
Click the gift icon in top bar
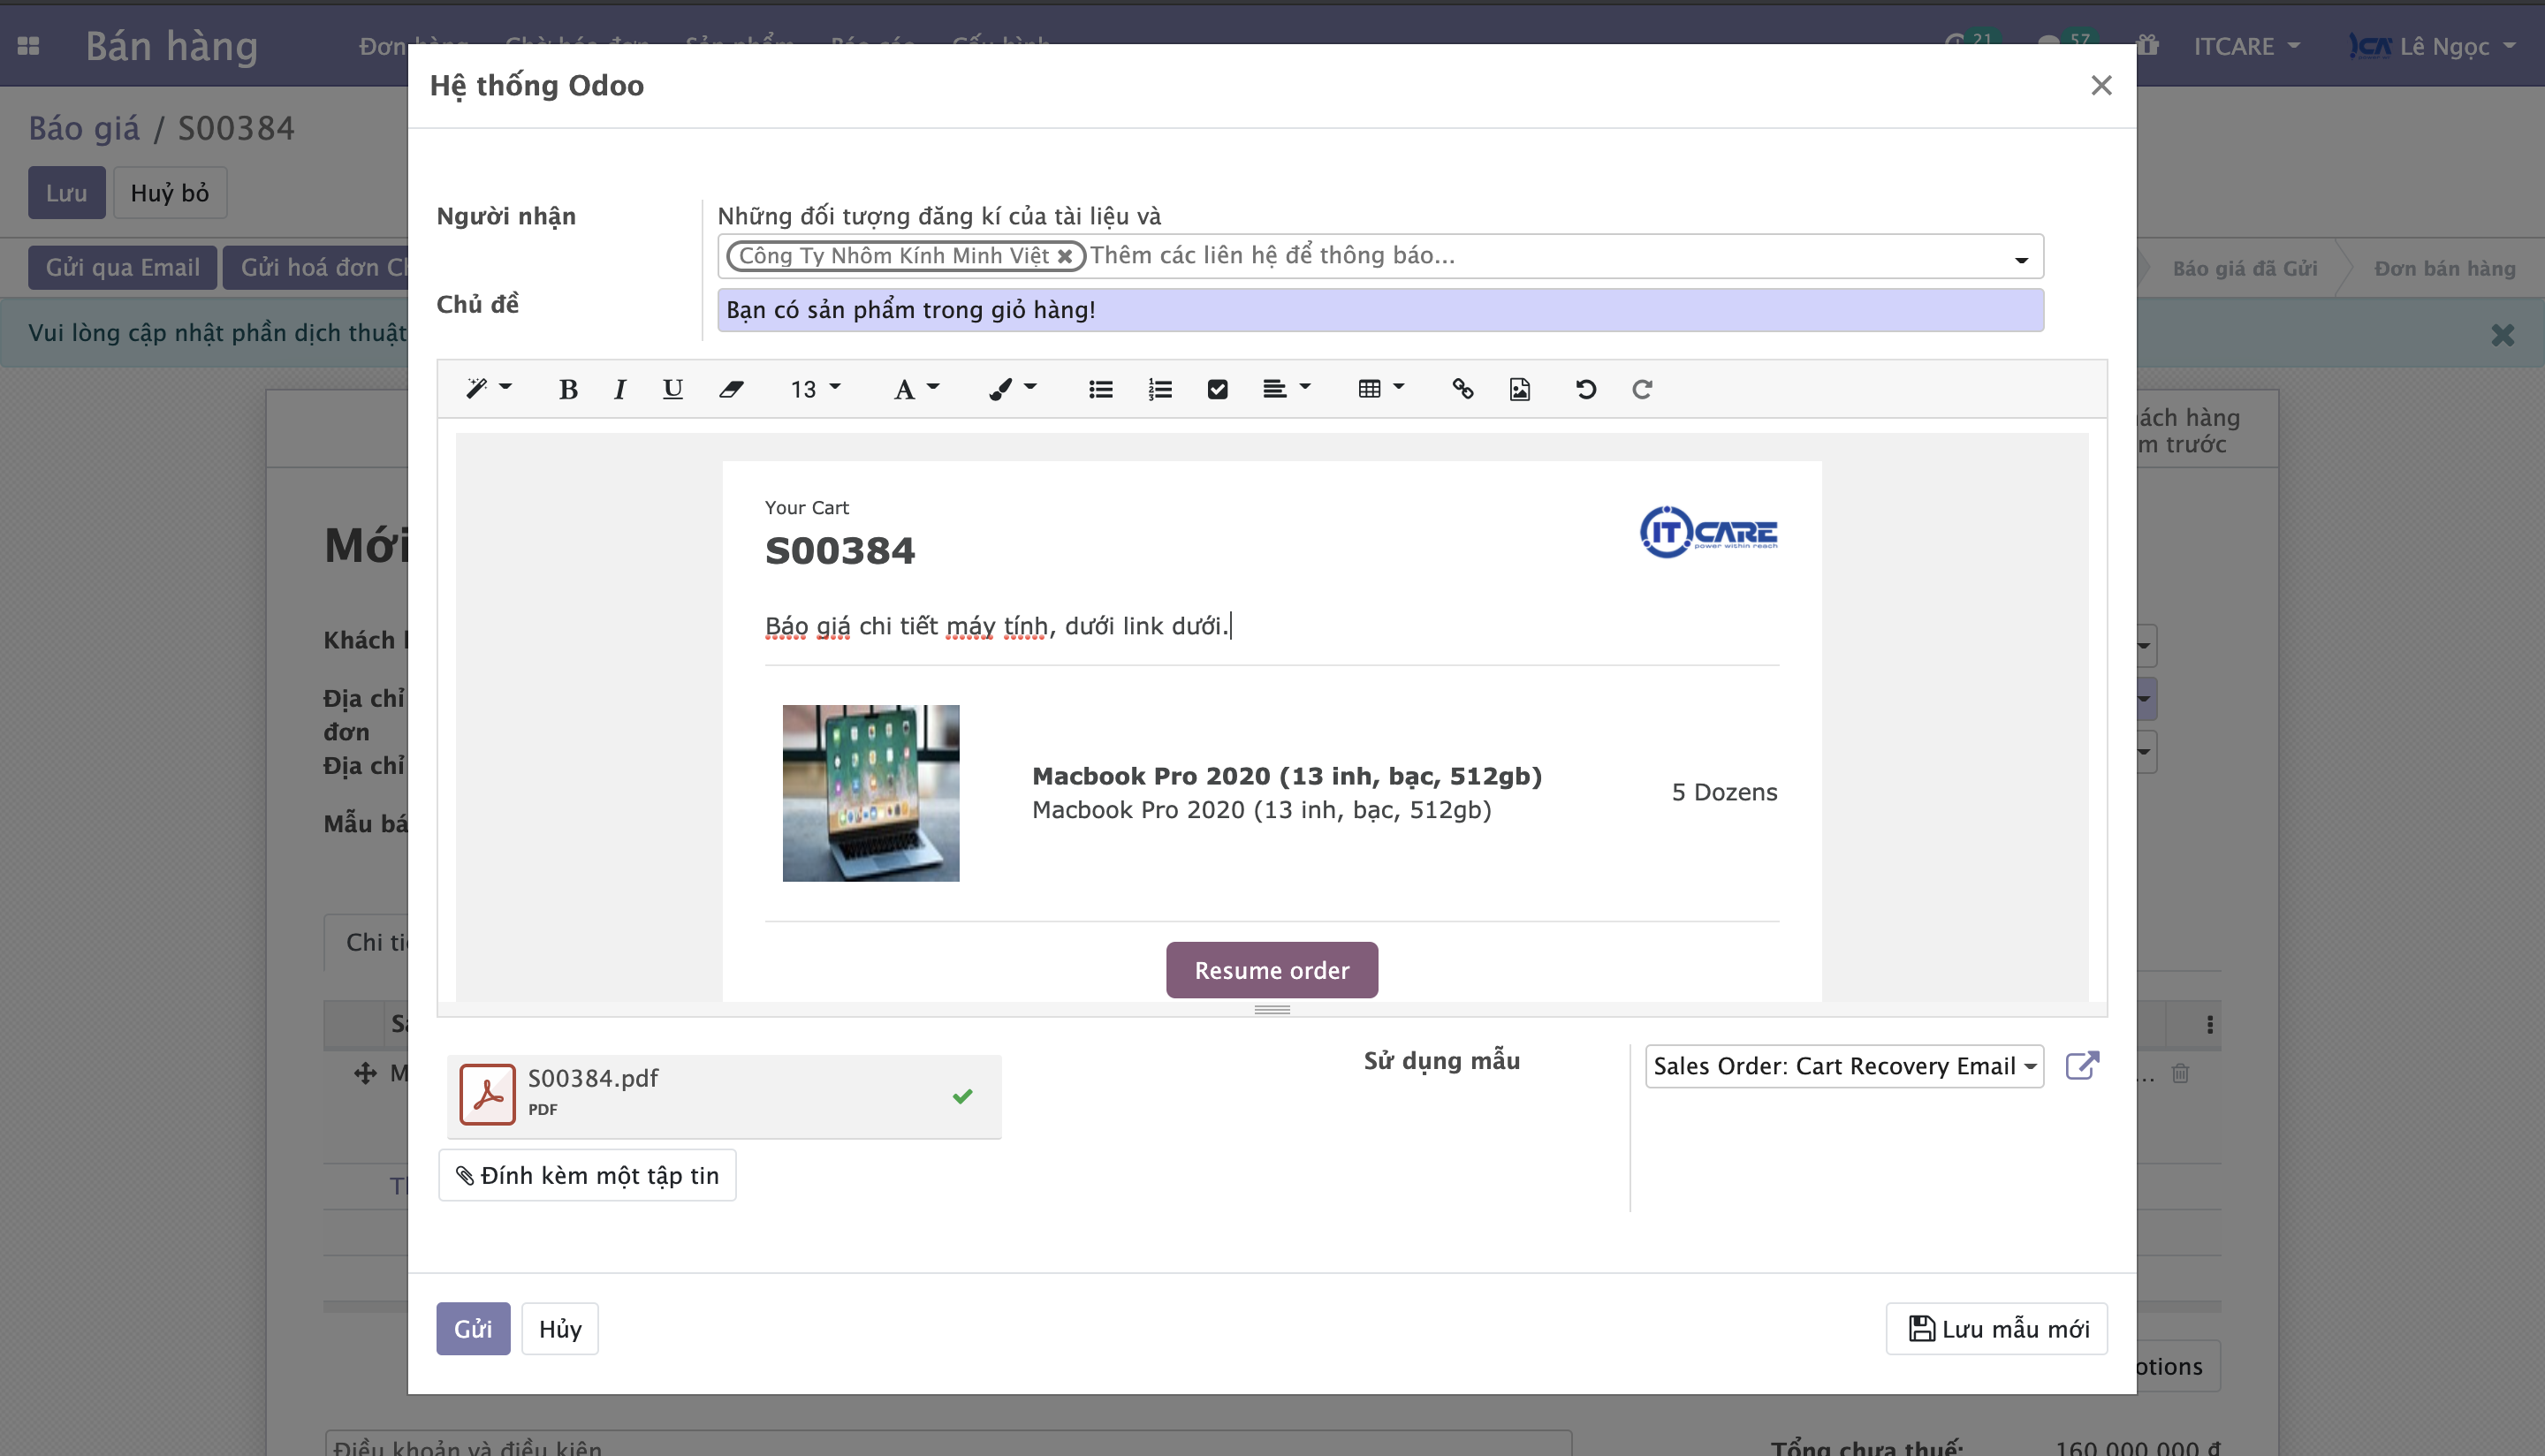click(2147, 45)
